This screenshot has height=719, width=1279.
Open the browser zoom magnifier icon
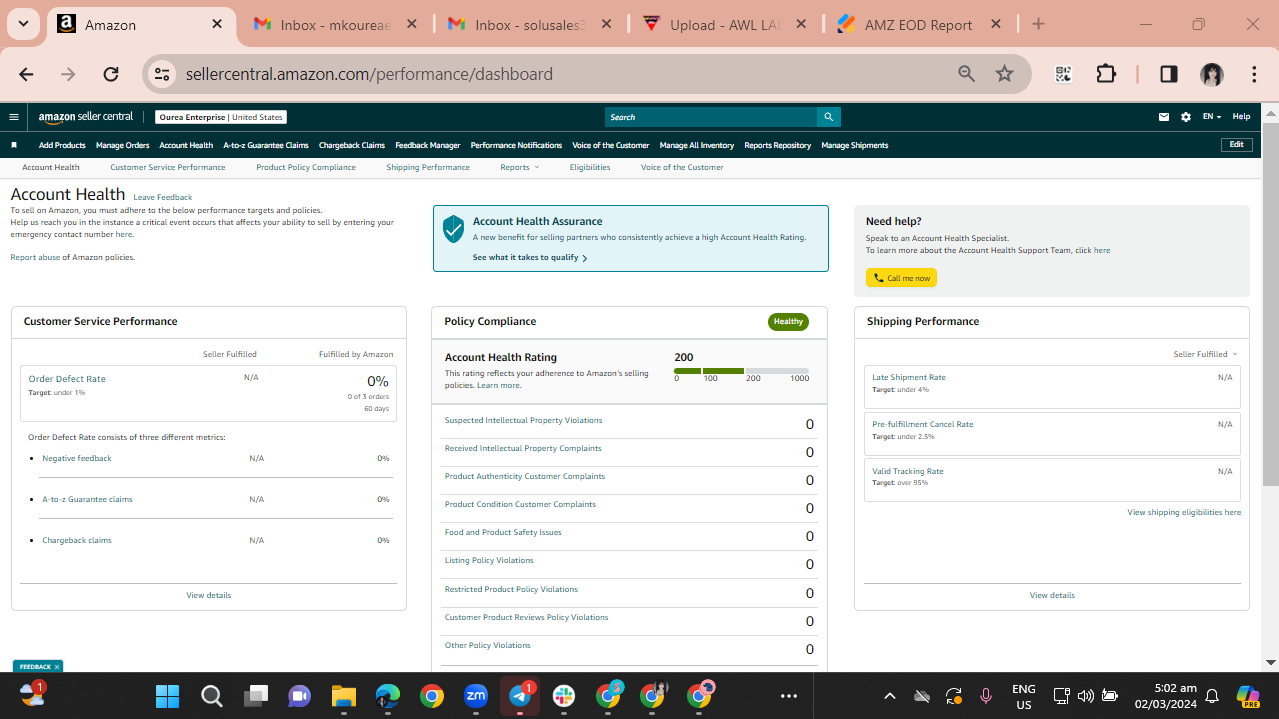[966, 74]
